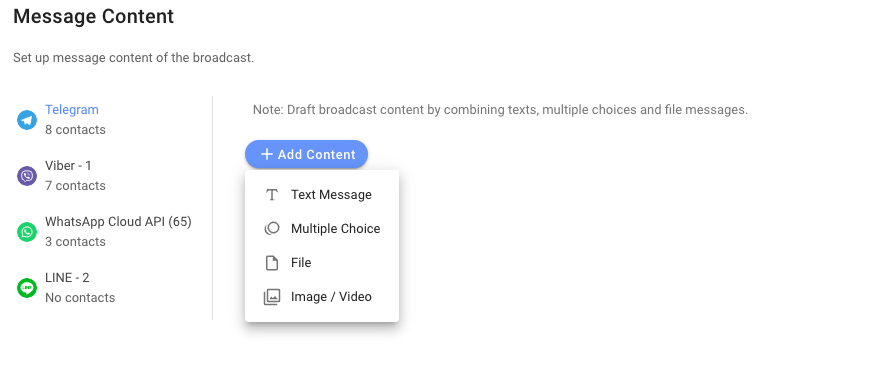
Task: Select Multiple Choice menu option
Action: point(322,229)
